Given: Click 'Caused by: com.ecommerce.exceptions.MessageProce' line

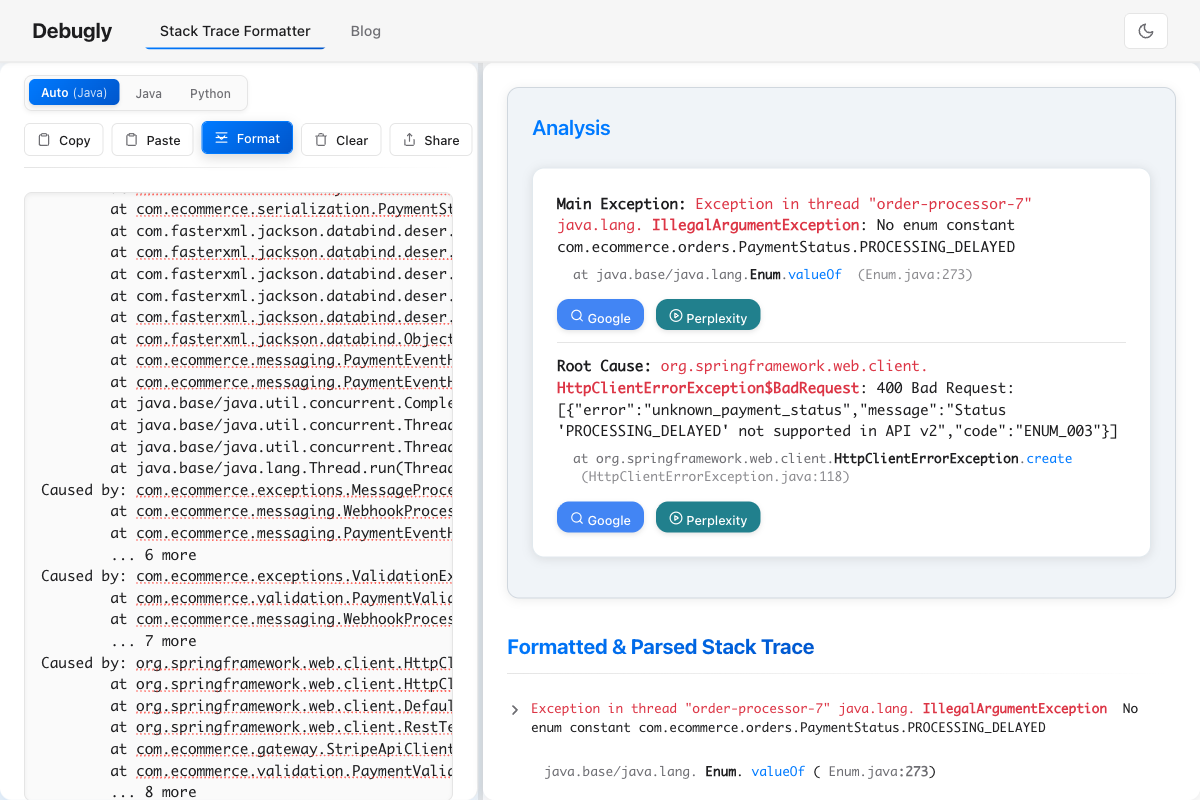Looking at the screenshot, I should pos(247,490).
